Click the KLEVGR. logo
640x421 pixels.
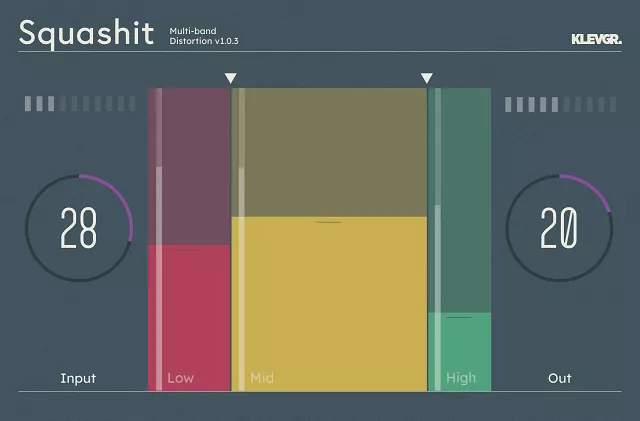(595, 40)
